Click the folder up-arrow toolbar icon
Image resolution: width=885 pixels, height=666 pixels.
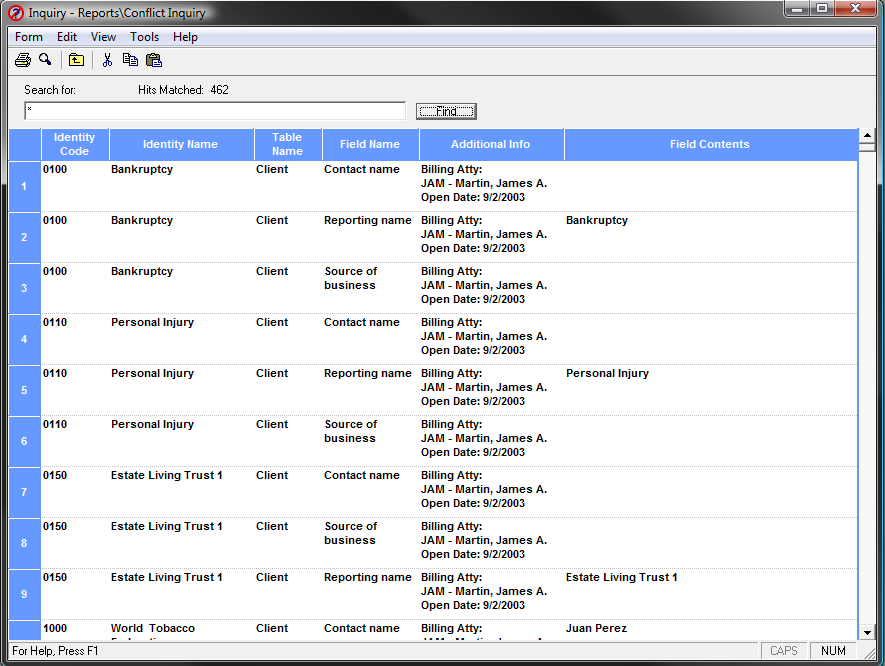click(76, 60)
